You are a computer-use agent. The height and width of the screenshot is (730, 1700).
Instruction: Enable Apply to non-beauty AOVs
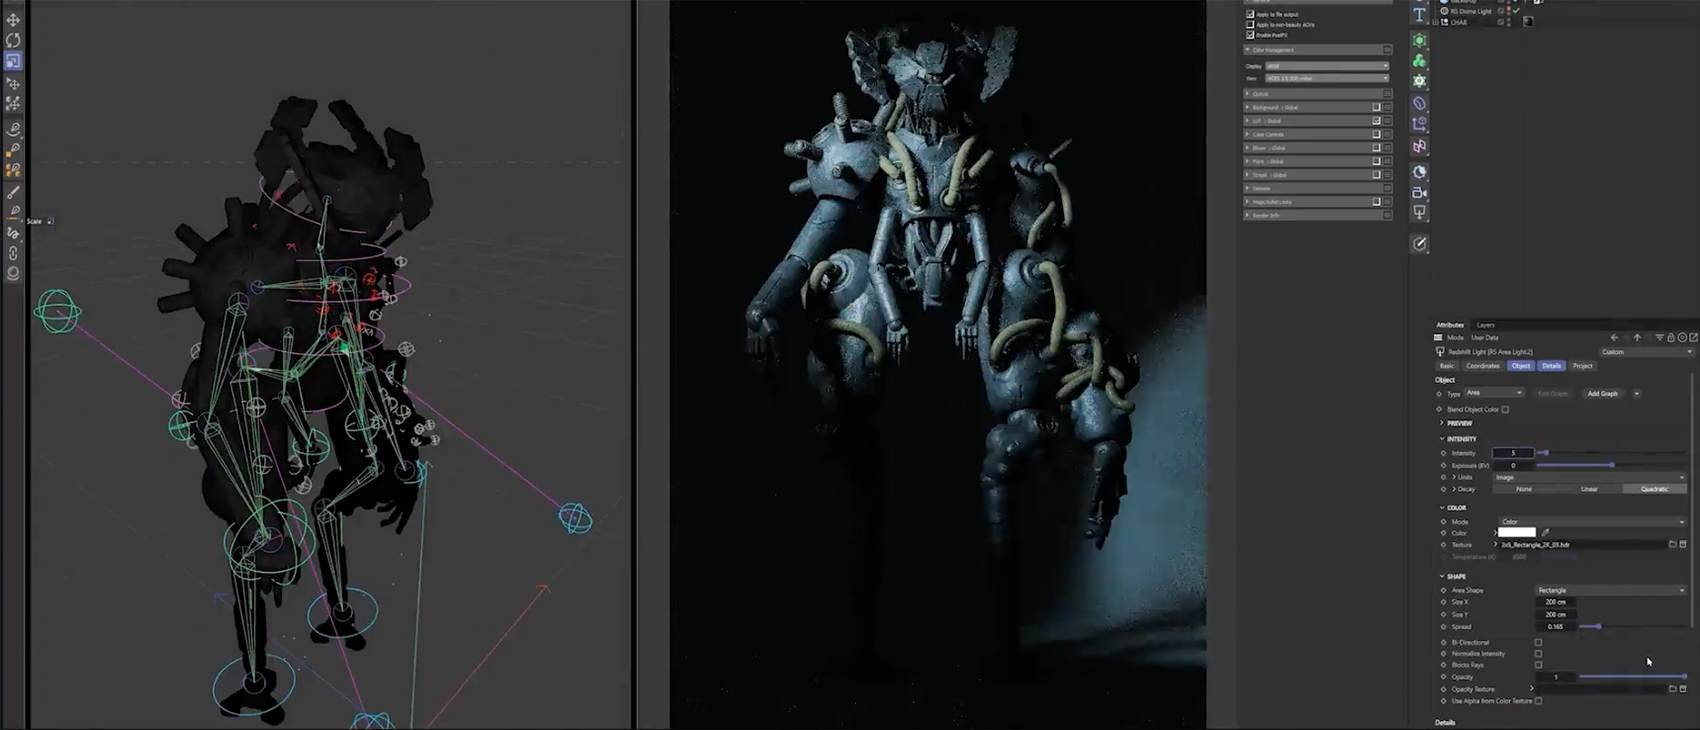click(x=1250, y=24)
